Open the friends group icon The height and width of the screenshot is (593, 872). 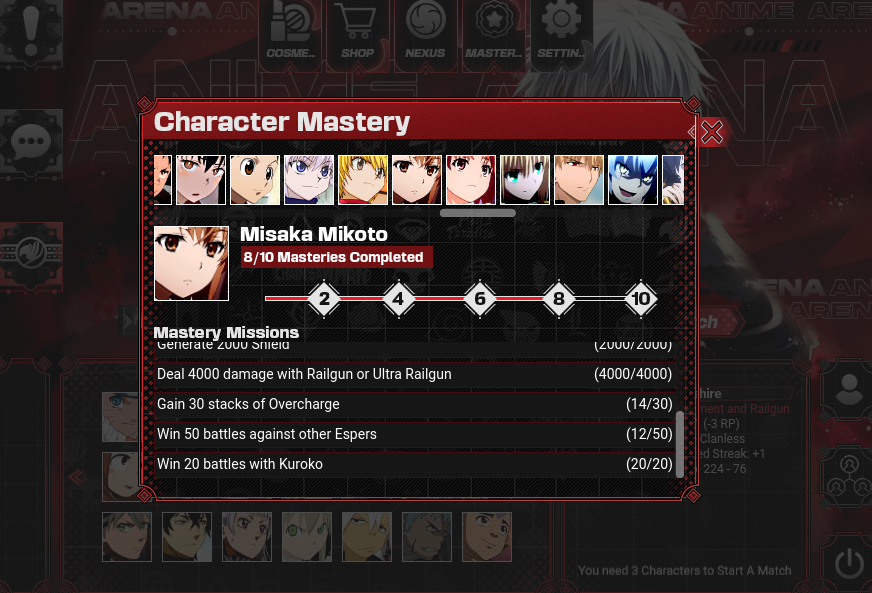(x=849, y=476)
